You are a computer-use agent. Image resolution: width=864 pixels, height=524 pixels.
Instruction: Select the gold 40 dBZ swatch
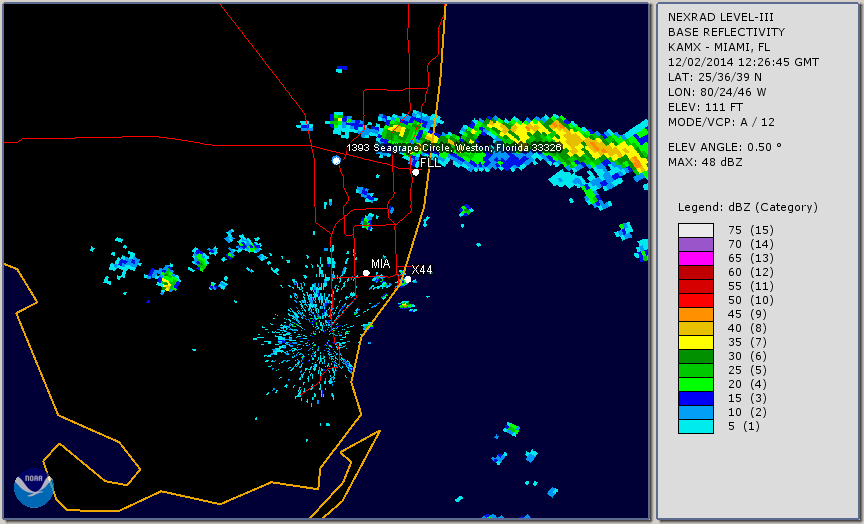point(696,328)
